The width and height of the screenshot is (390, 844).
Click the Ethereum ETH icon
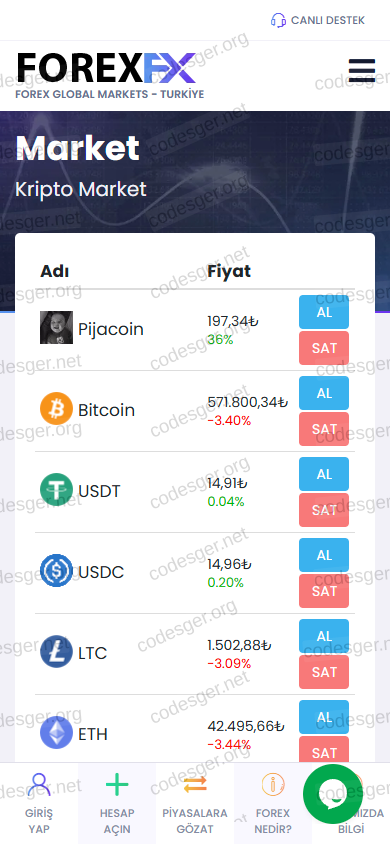(x=56, y=733)
